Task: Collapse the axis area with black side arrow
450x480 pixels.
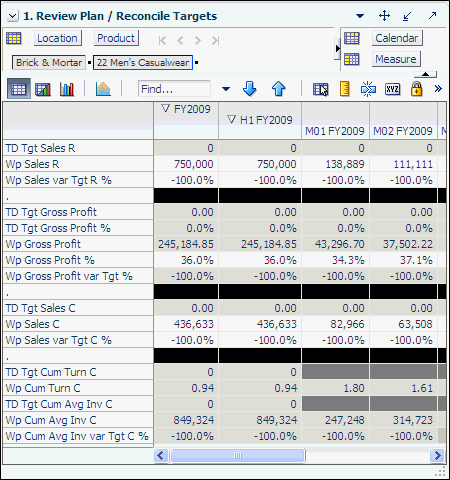Action: pos(337,48)
